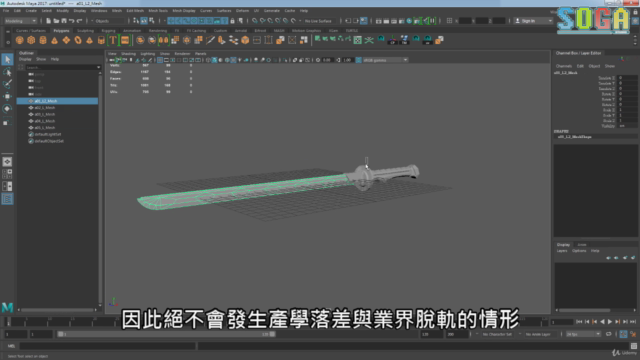Screen dimensions: 640x360
Task: Open the Outliner Display menu
Action: pyautogui.click(x=25, y=59)
